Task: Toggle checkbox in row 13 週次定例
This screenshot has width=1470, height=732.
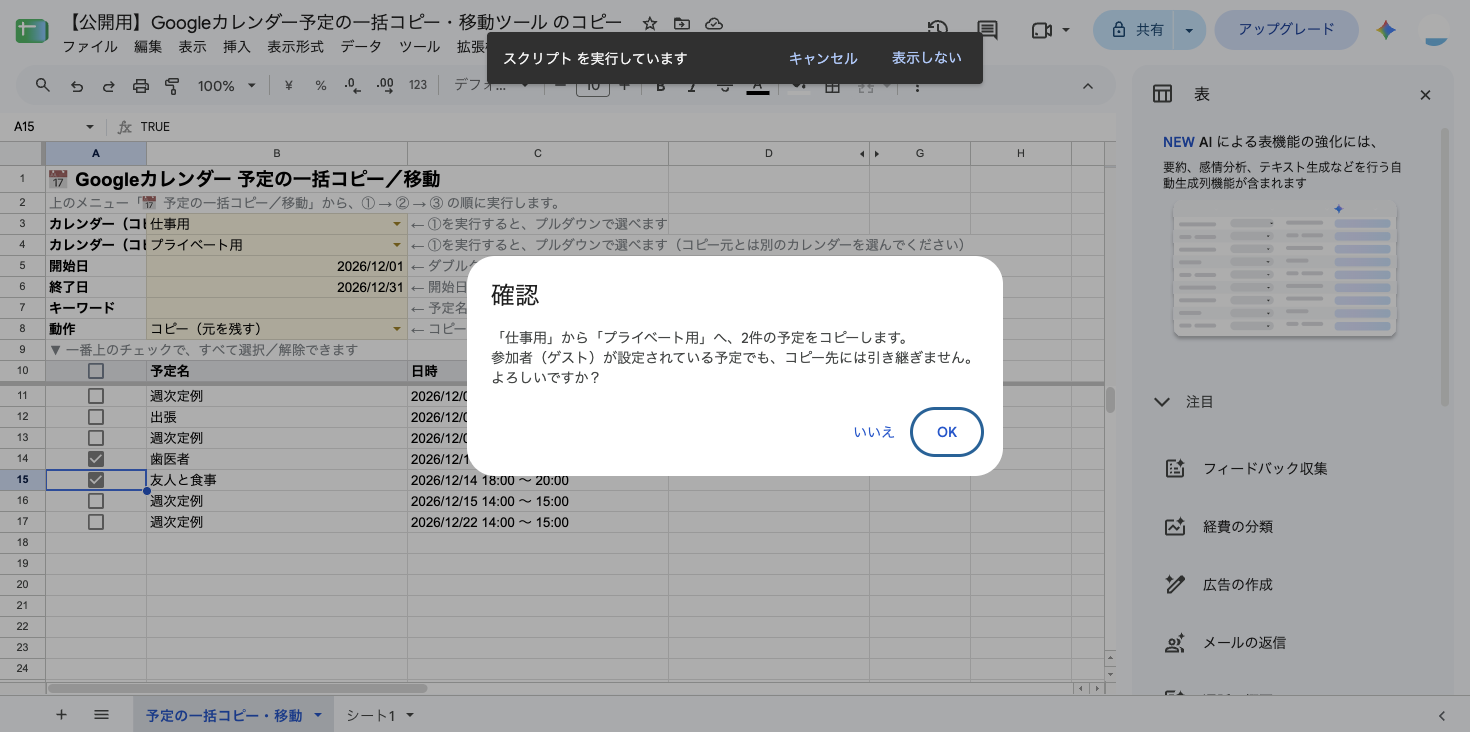Action: pos(96,438)
